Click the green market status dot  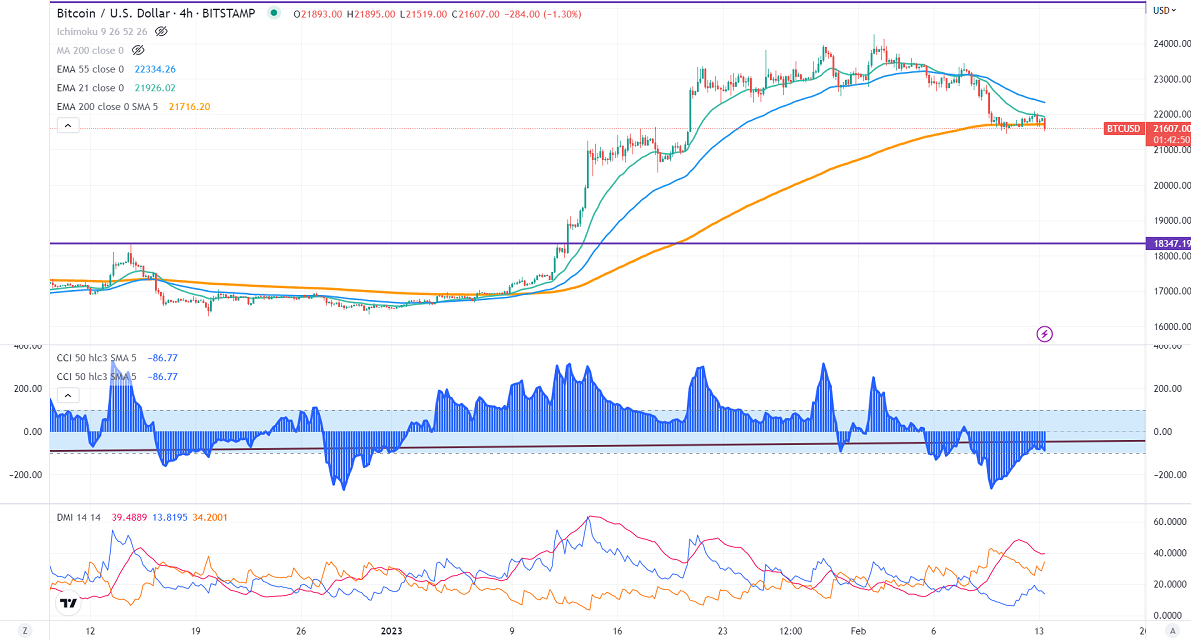click(x=272, y=14)
